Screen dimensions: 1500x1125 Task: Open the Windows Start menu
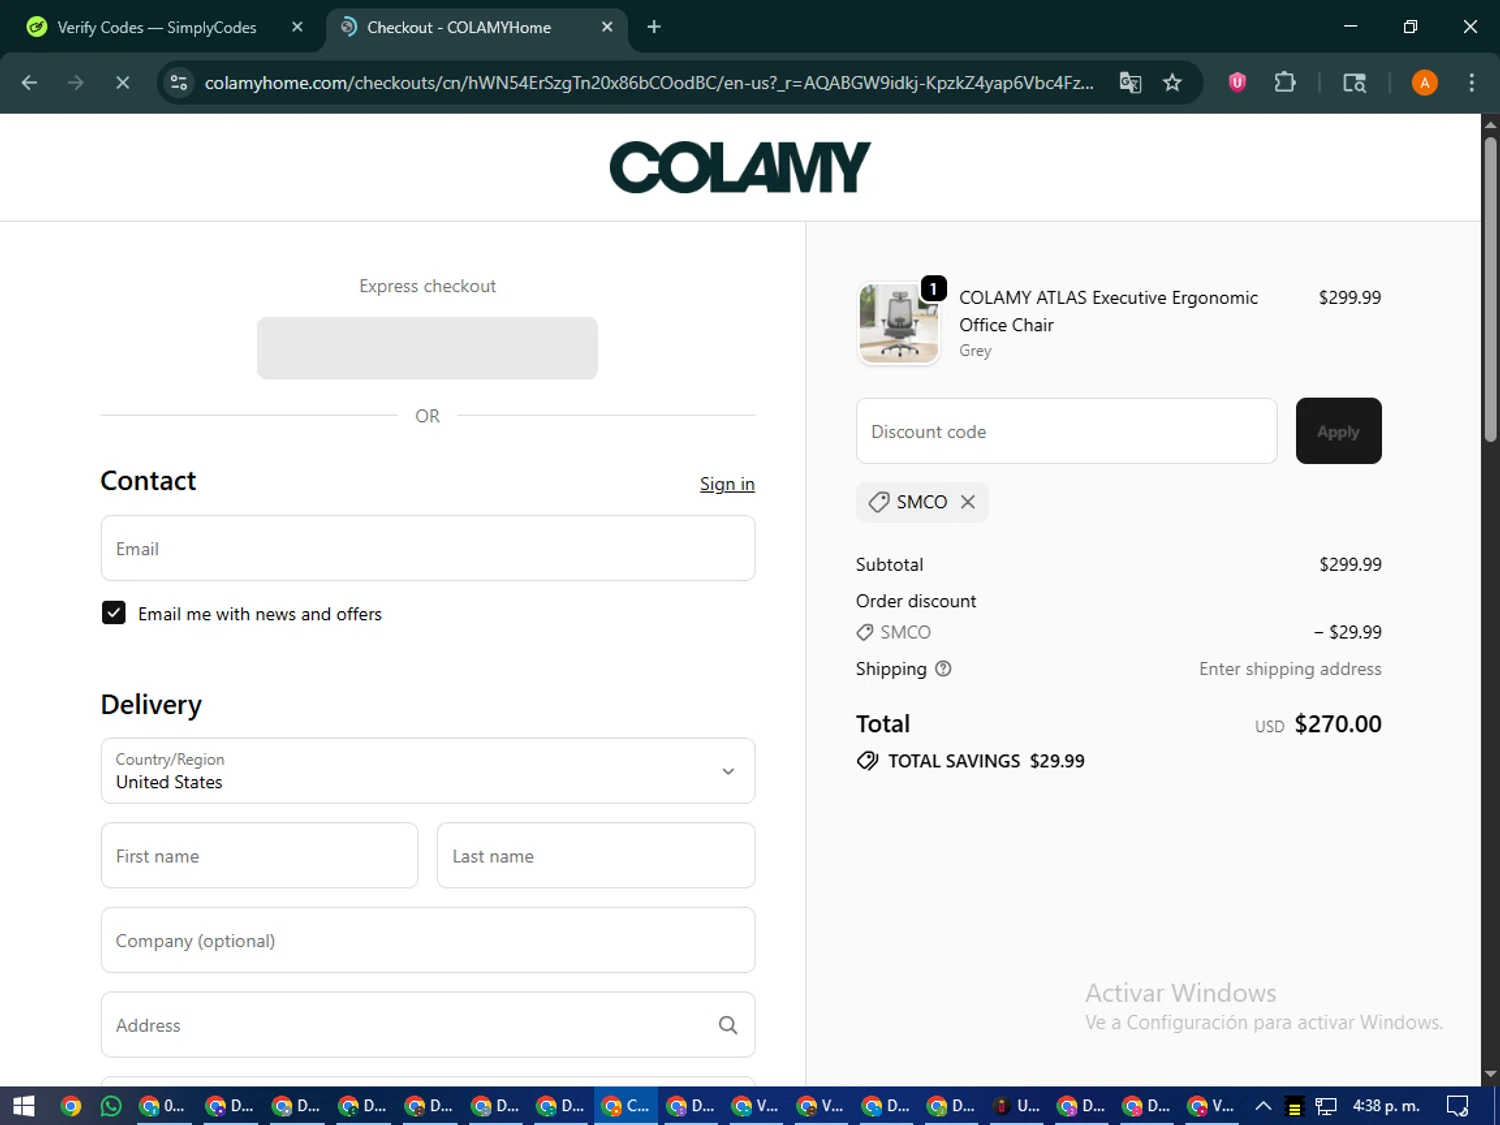[24, 1106]
